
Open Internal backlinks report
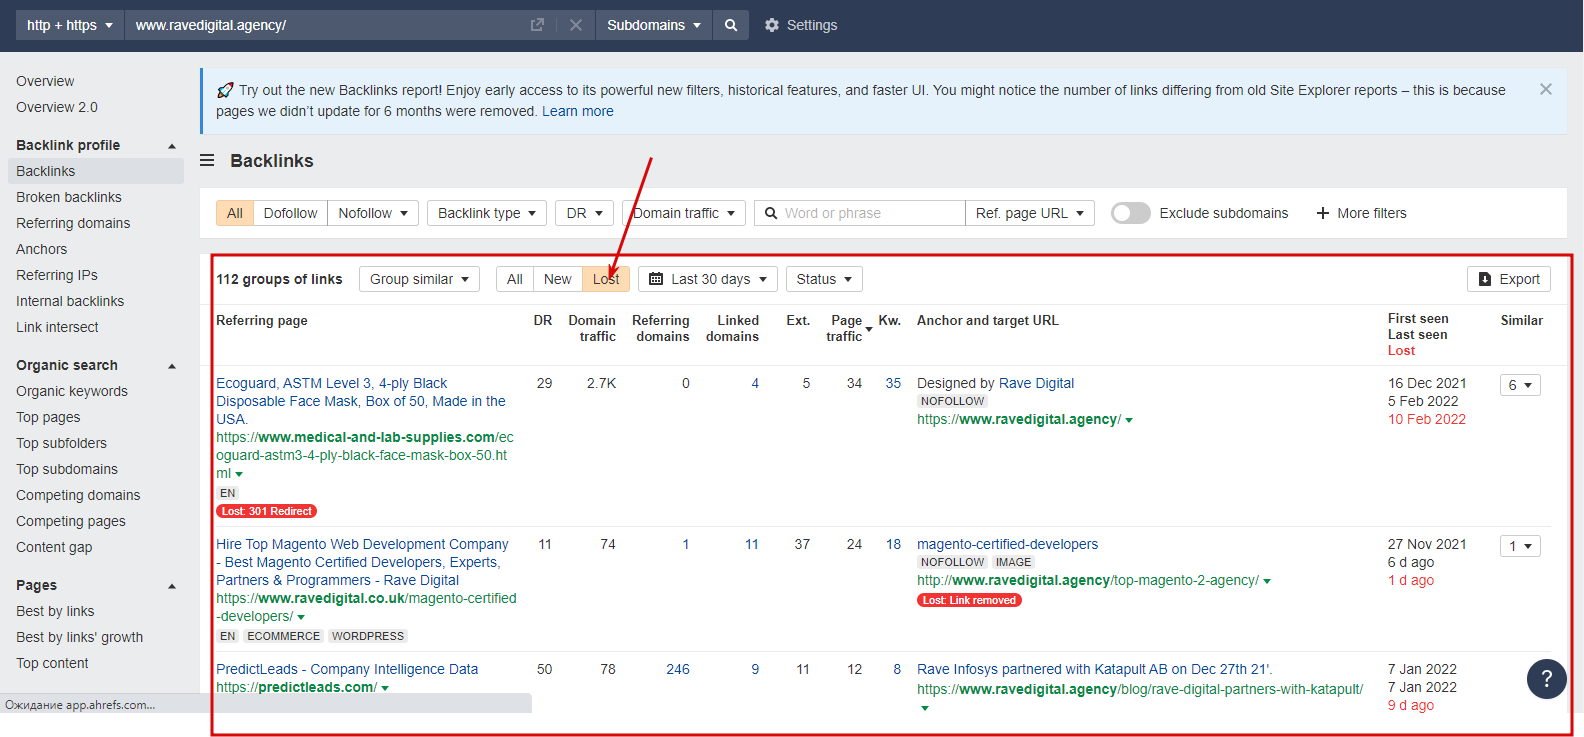[70, 301]
